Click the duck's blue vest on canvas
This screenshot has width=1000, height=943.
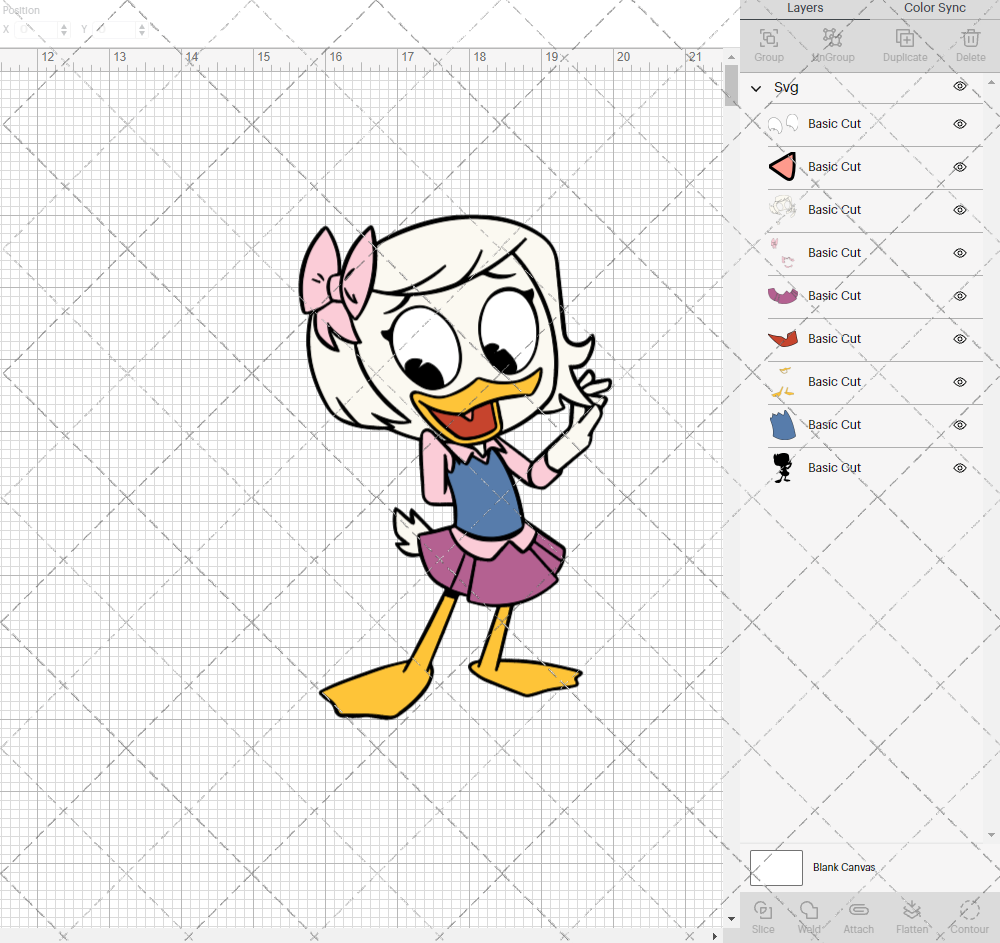coord(485,494)
